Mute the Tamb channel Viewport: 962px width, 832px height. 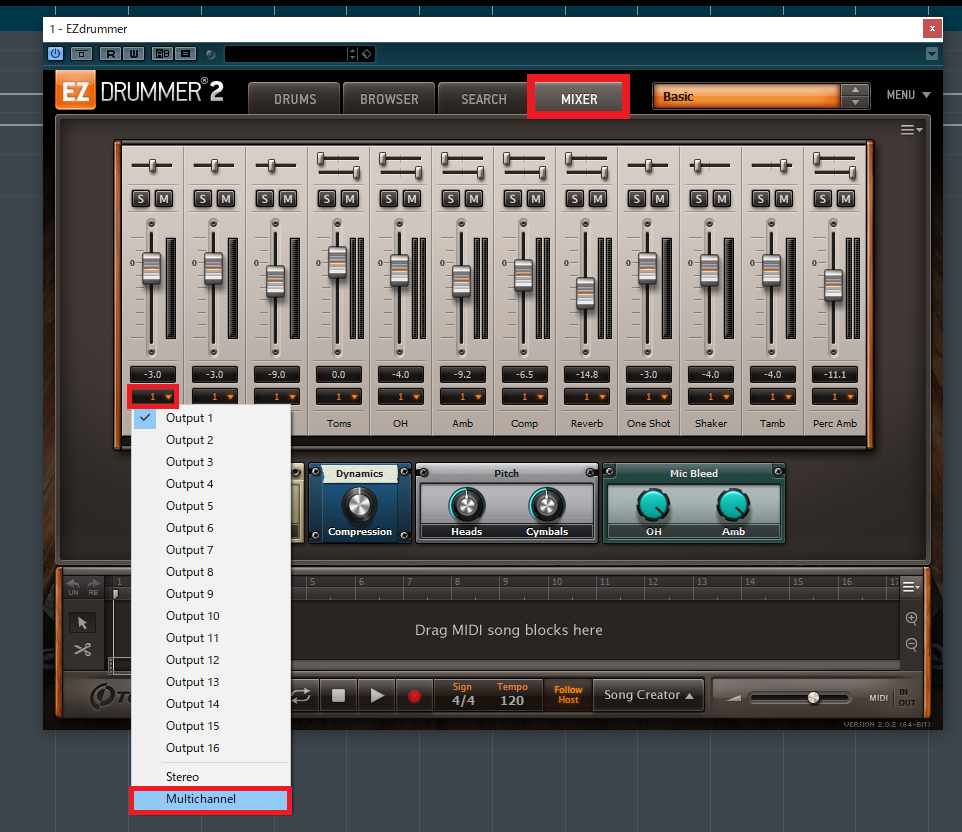click(x=783, y=199)
